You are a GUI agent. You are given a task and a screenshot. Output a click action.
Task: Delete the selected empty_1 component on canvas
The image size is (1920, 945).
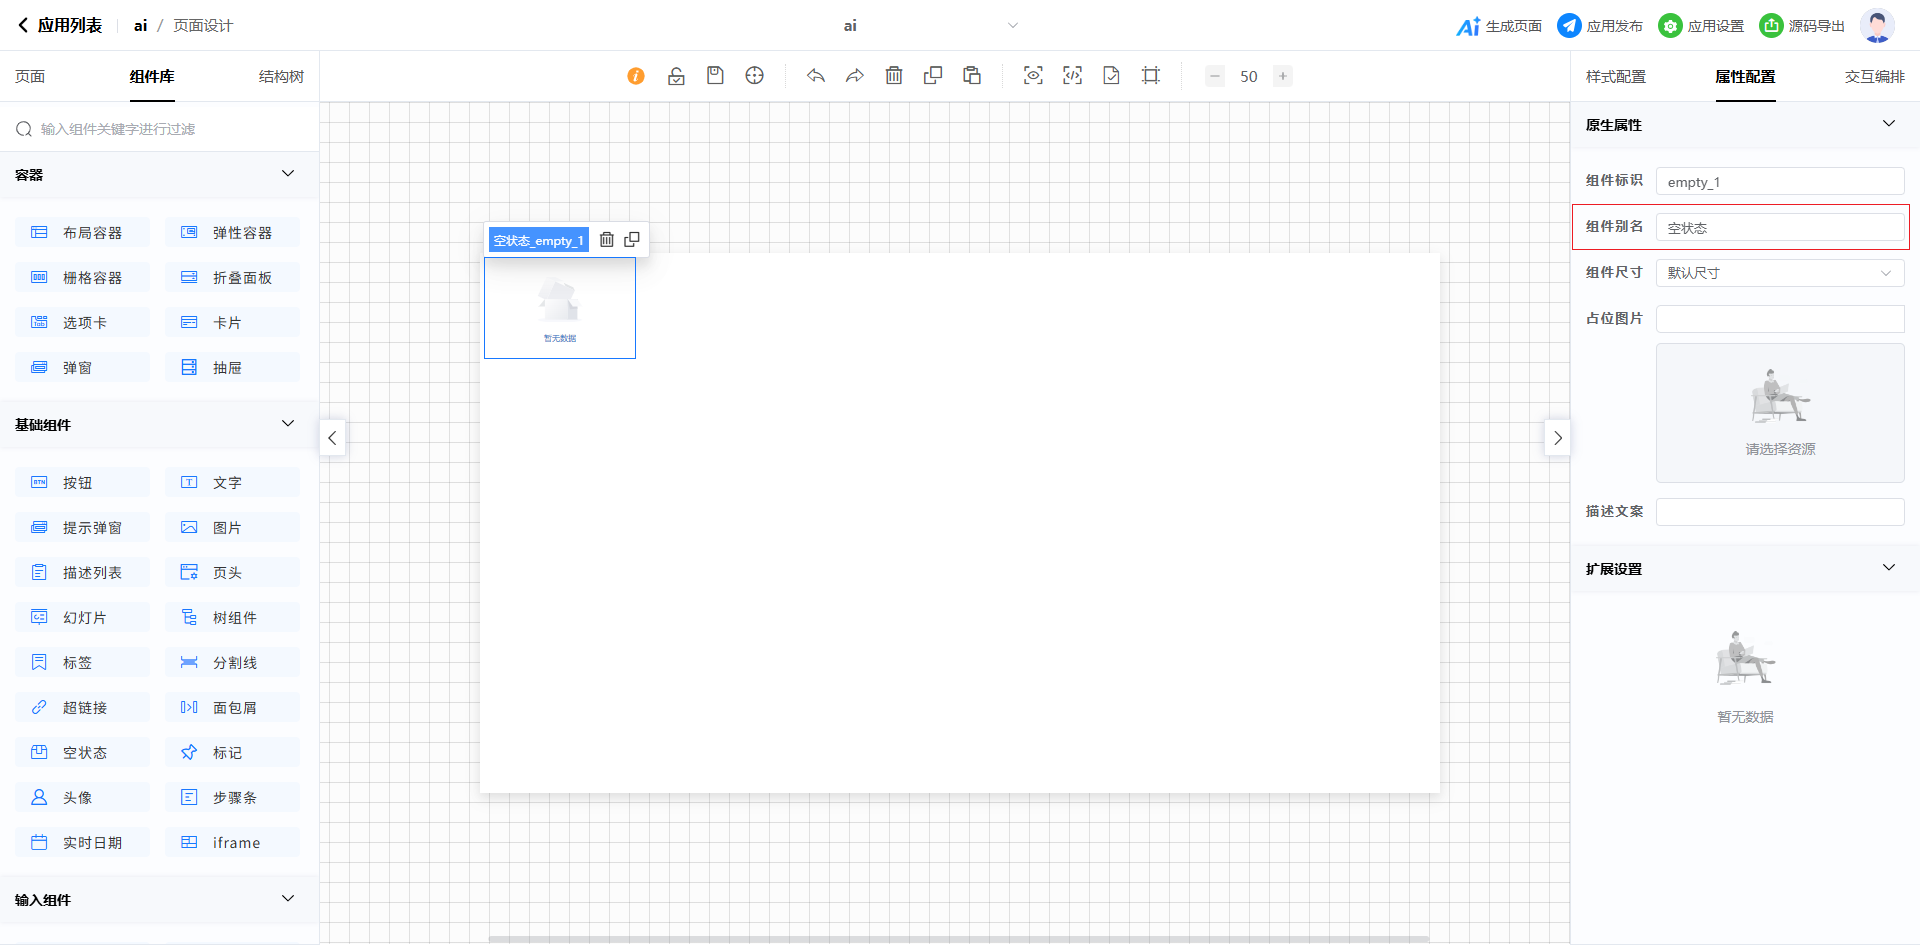pos(607,240)
